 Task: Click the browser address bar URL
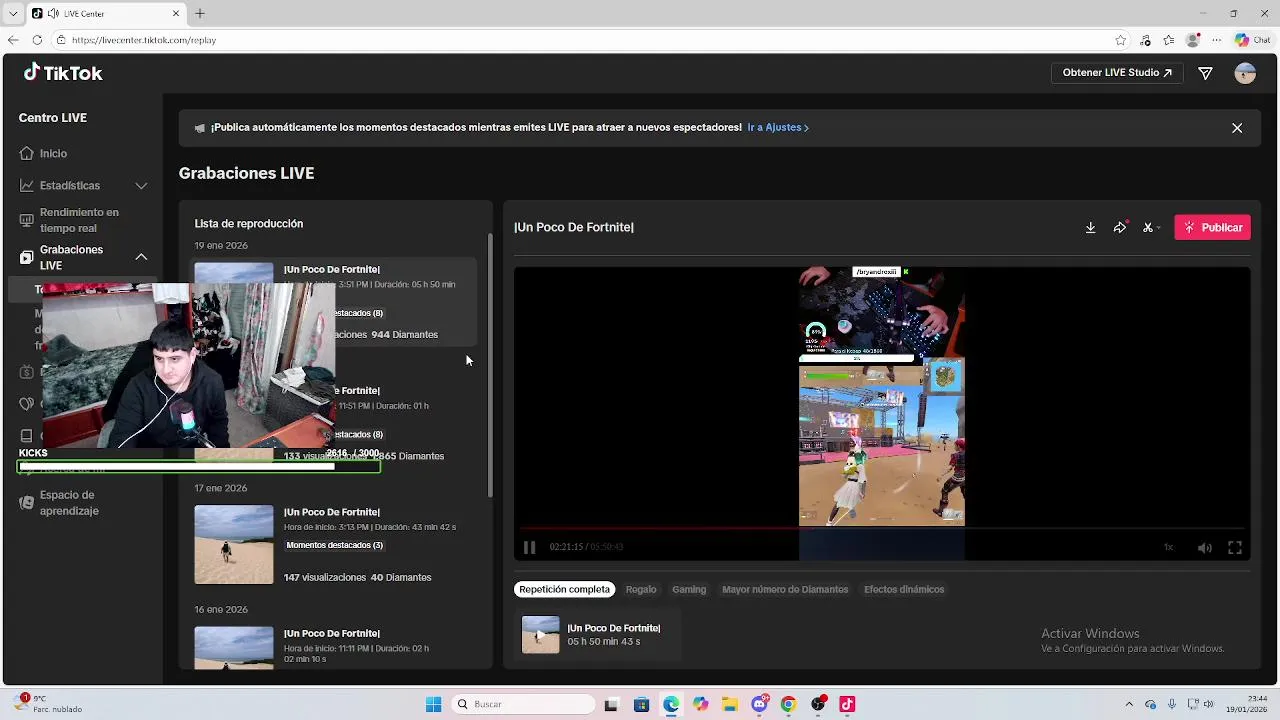coord(144,40)
